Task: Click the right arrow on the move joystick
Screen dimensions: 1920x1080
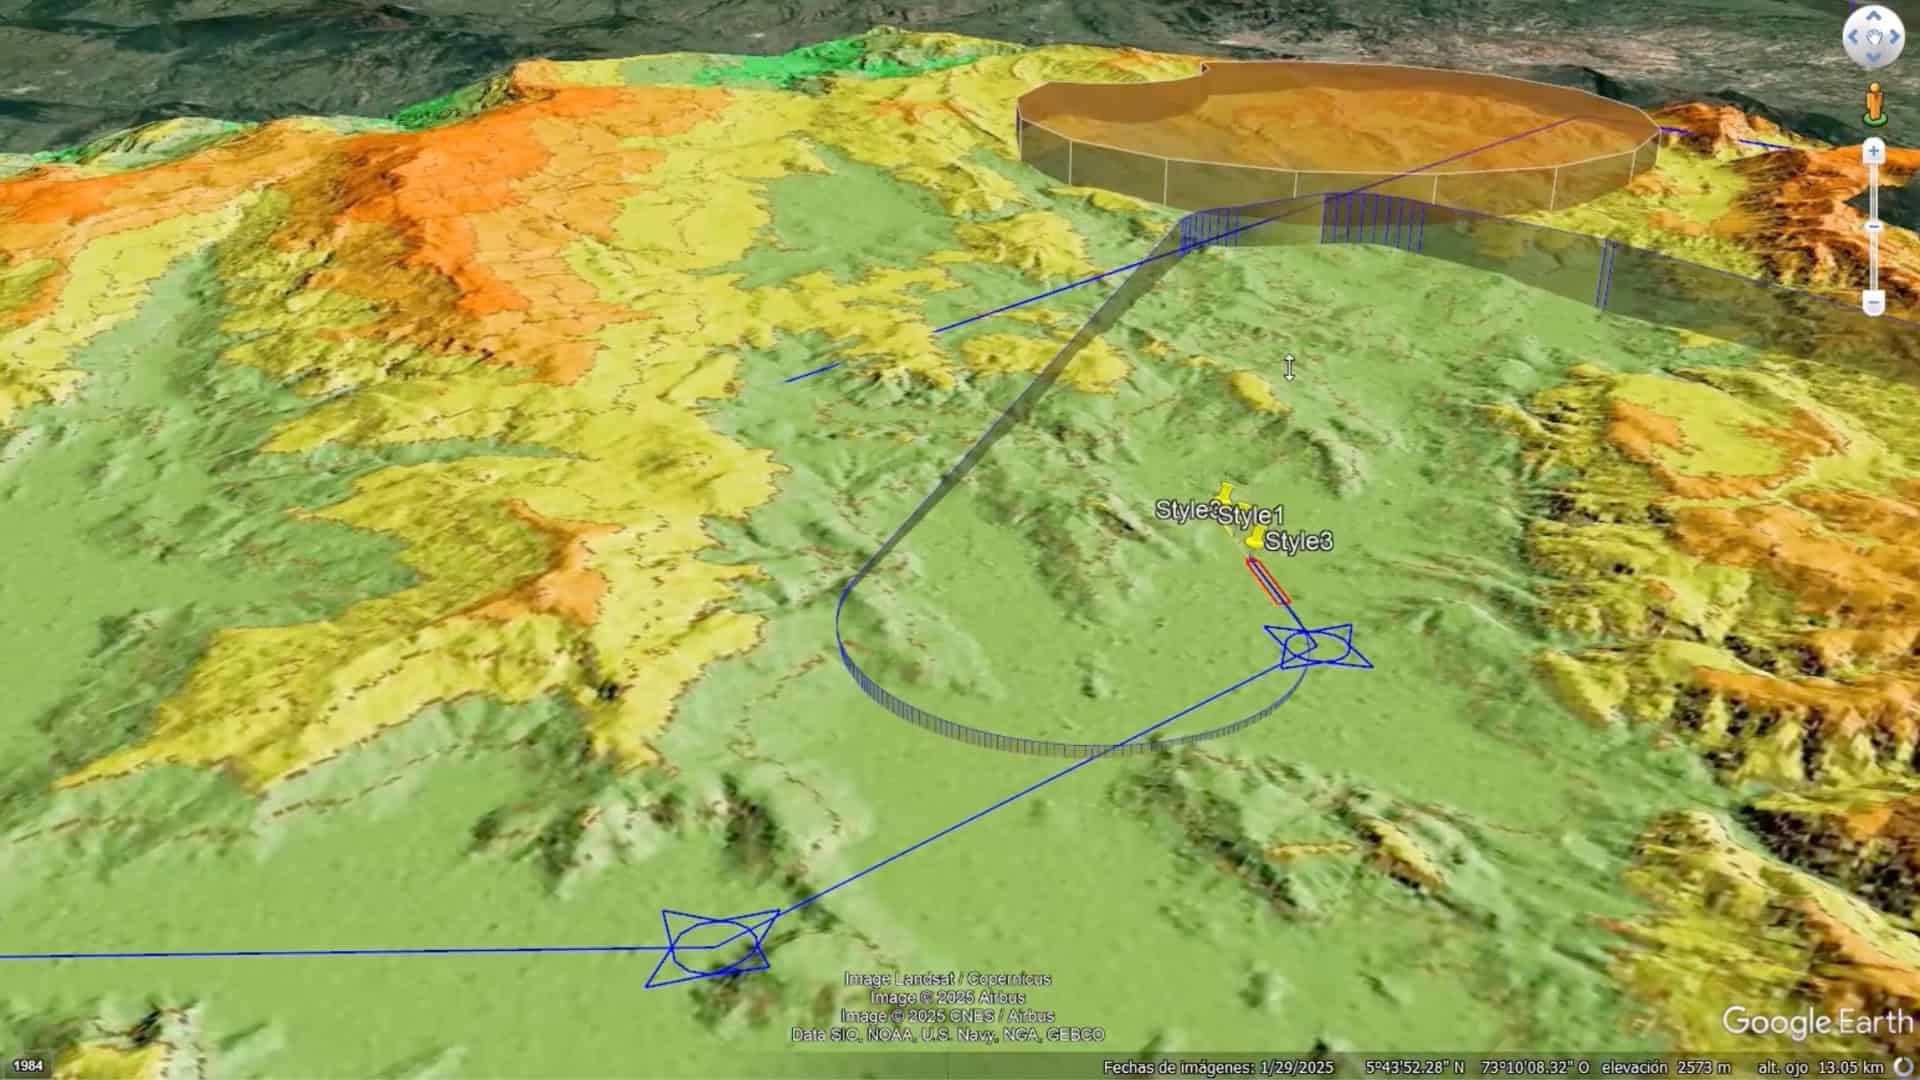Action: [1892, 37]
